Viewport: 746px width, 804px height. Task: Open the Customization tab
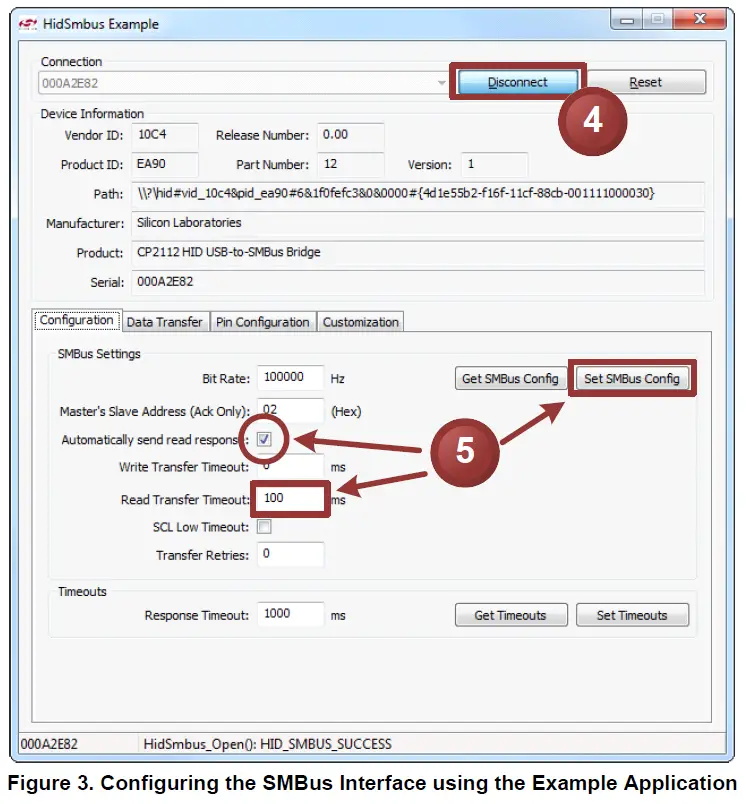[360, 322]
